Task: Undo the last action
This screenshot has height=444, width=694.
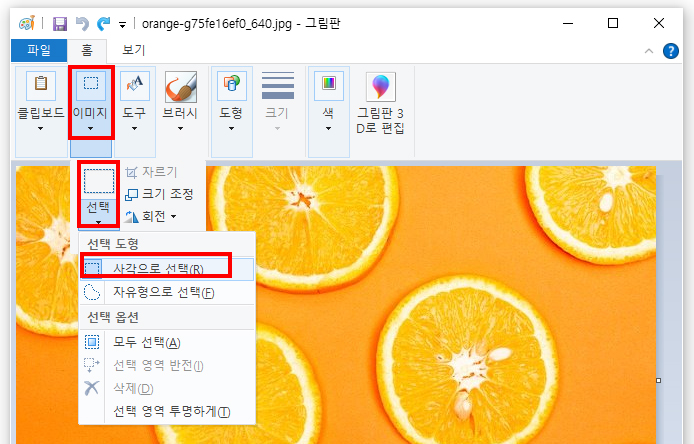Action: tap(82, 23)
